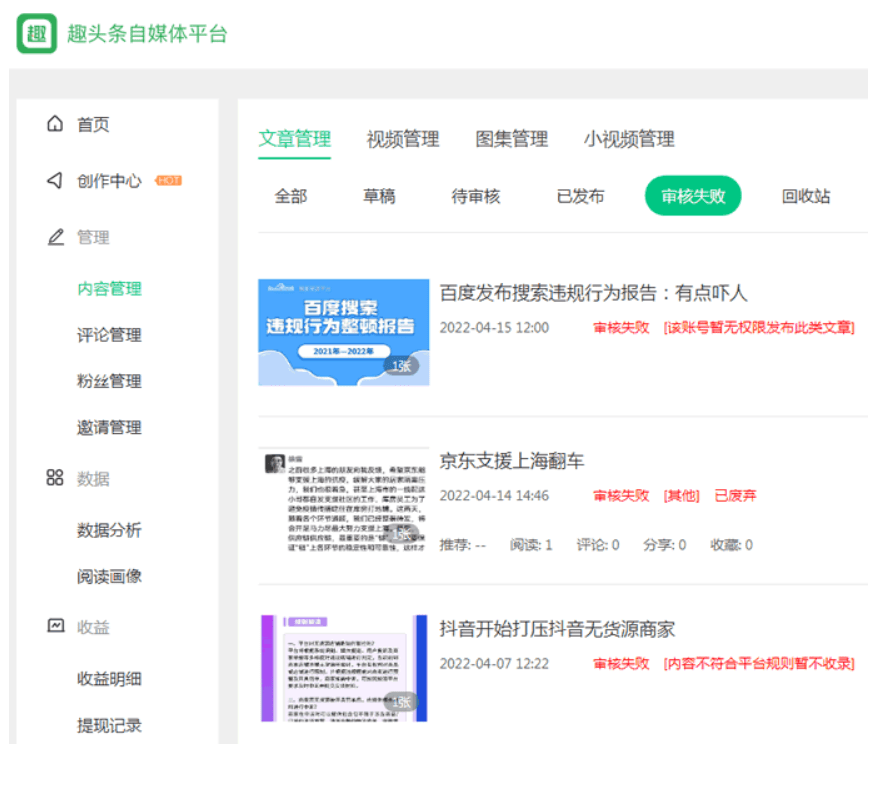
Task: Click the orange HOT badge
Action: coord(169,180)
